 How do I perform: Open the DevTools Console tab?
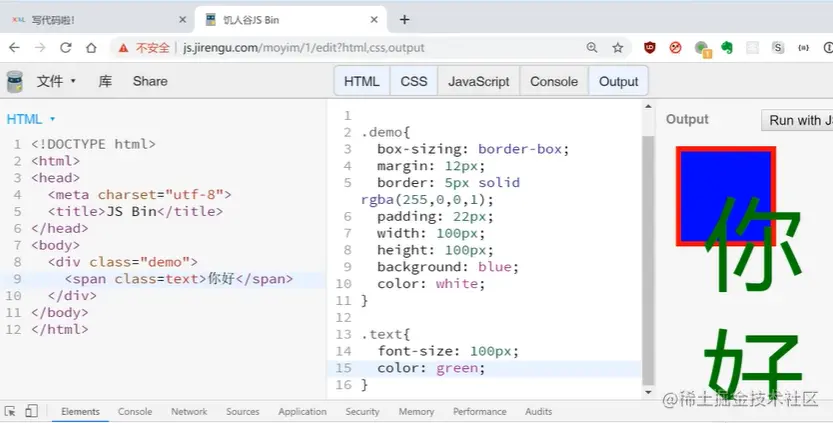coord(135,411)
